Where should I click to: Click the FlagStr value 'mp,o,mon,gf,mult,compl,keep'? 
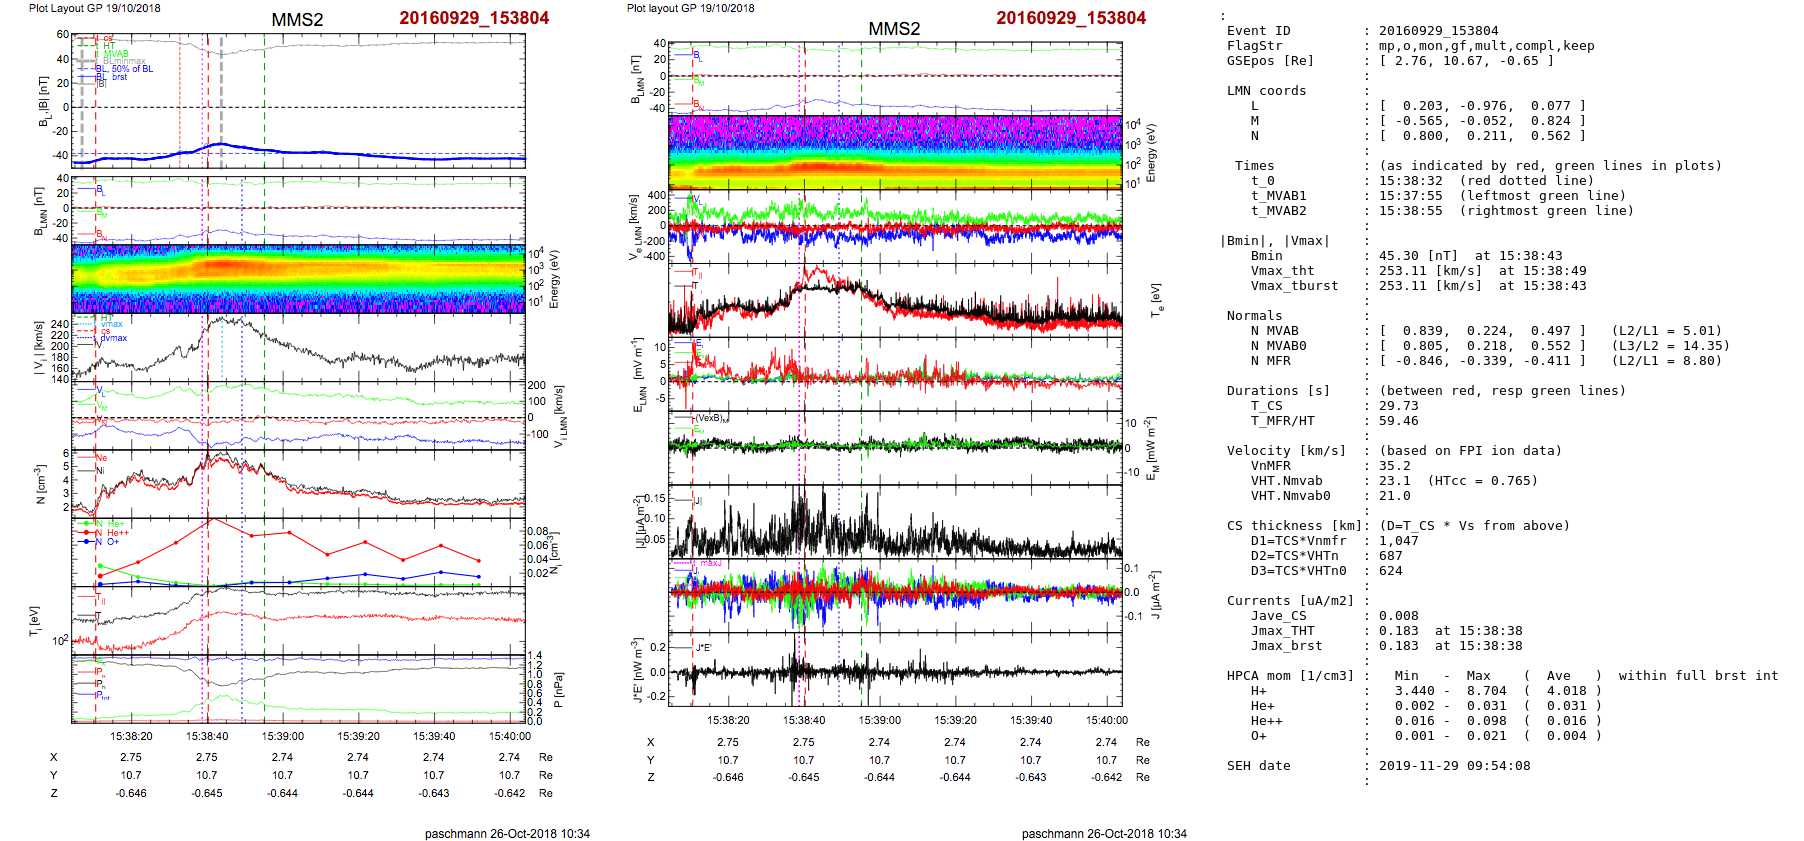1486,46
